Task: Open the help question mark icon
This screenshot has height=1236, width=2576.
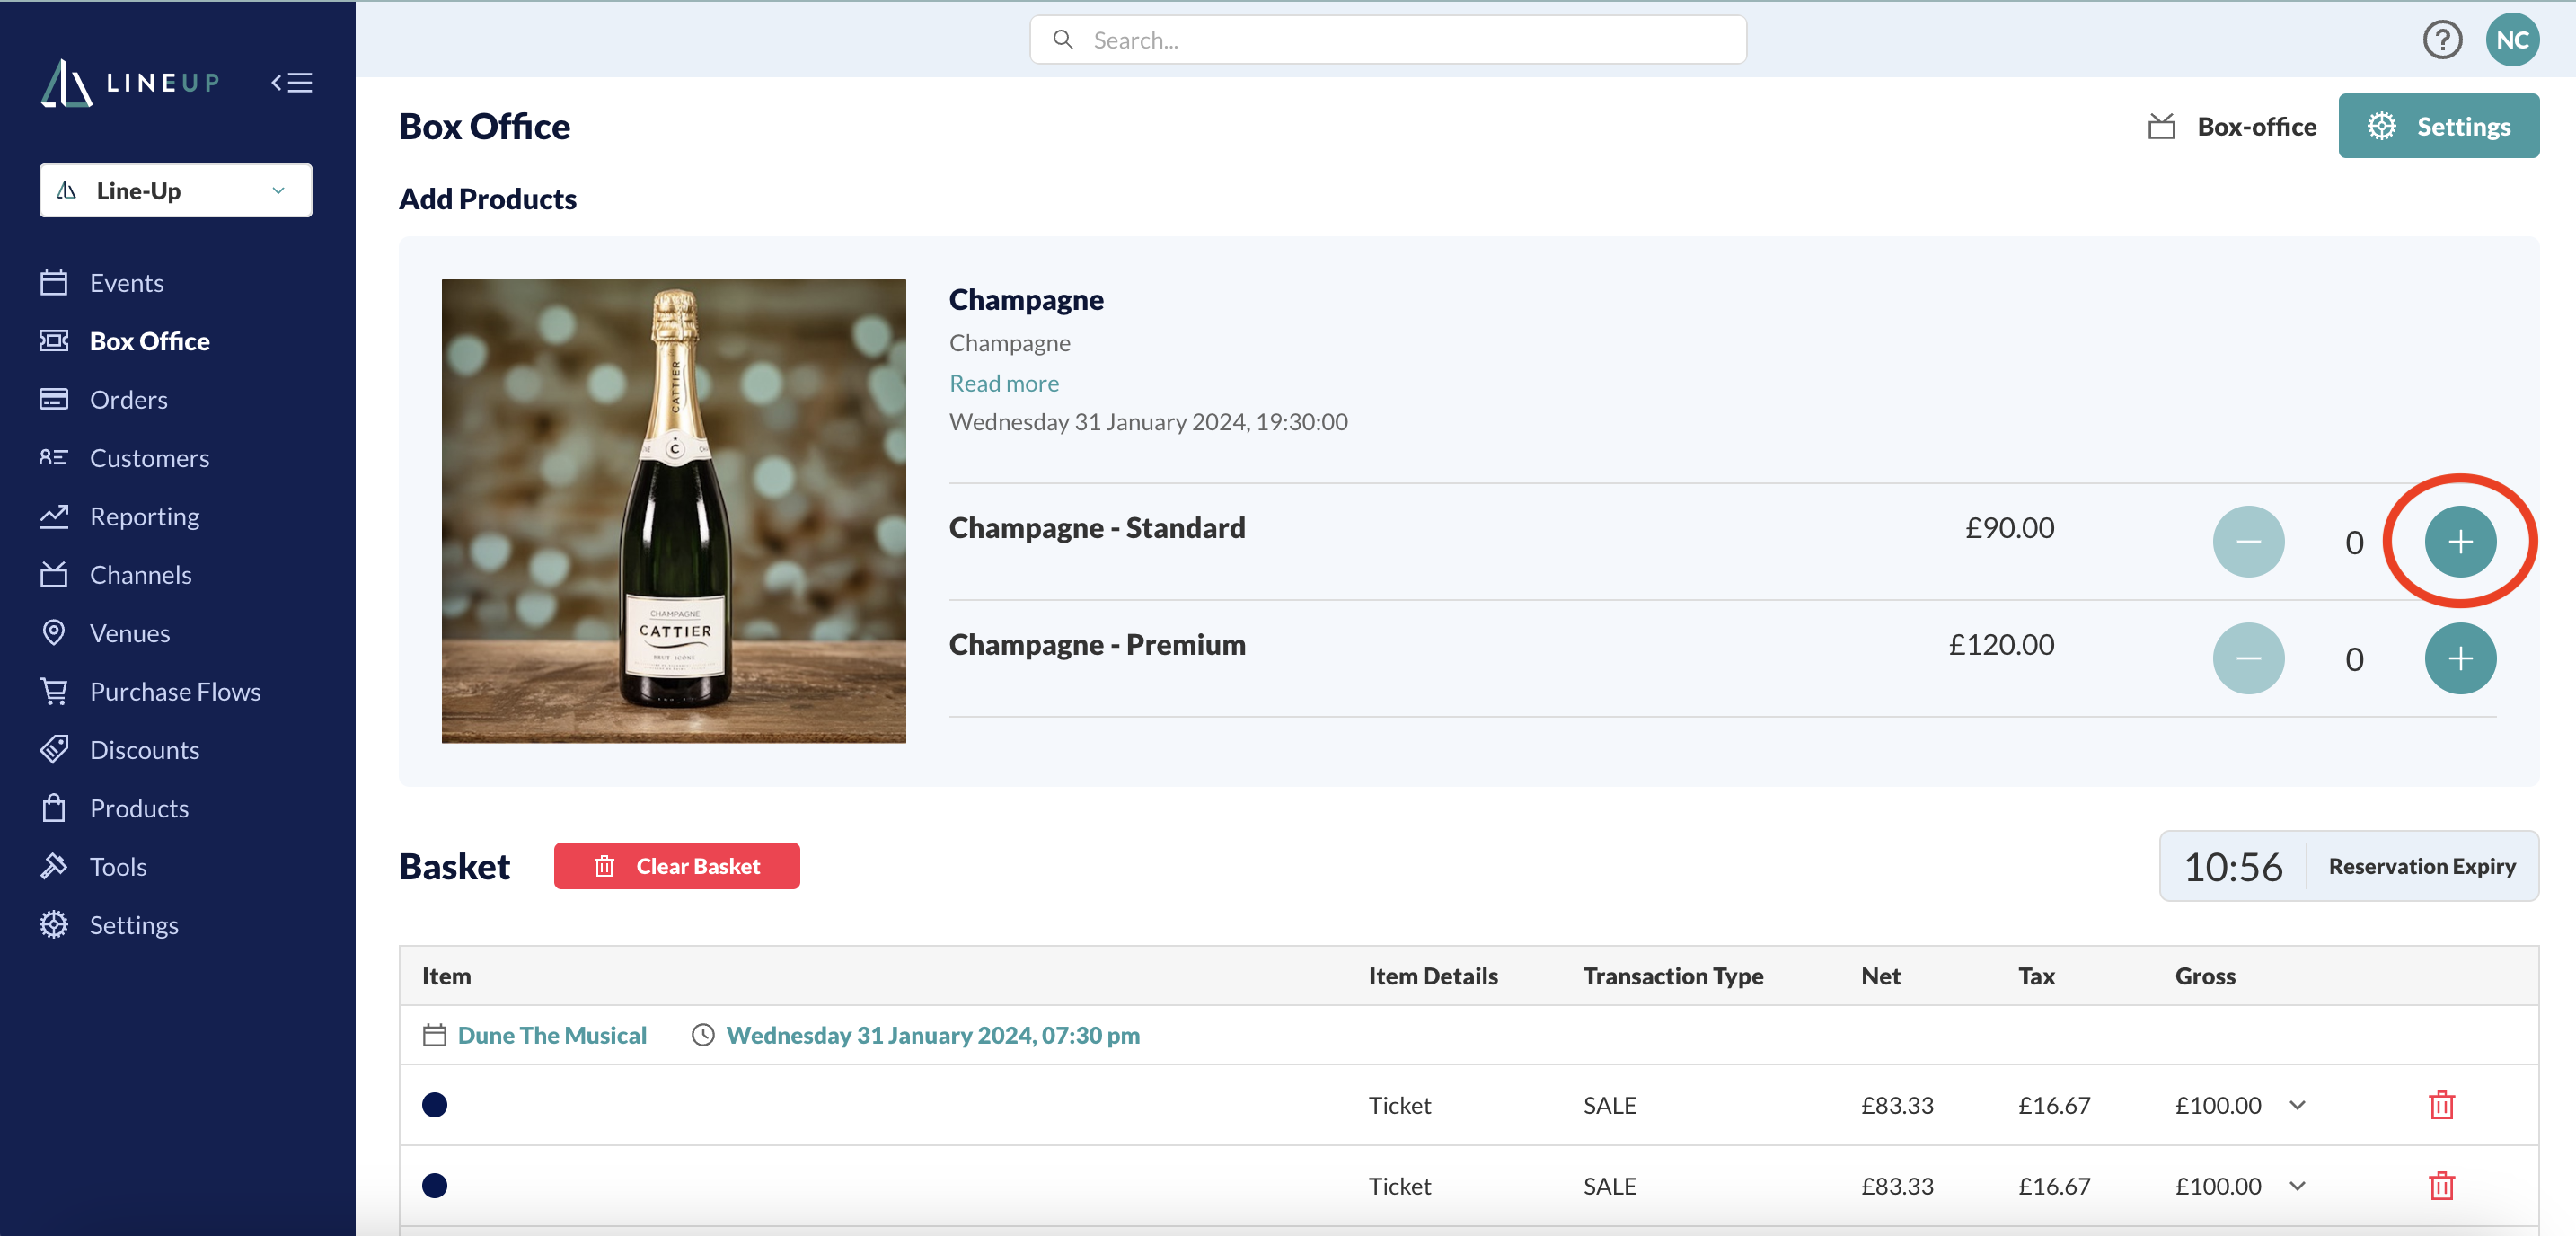Action: [2442, 40]
